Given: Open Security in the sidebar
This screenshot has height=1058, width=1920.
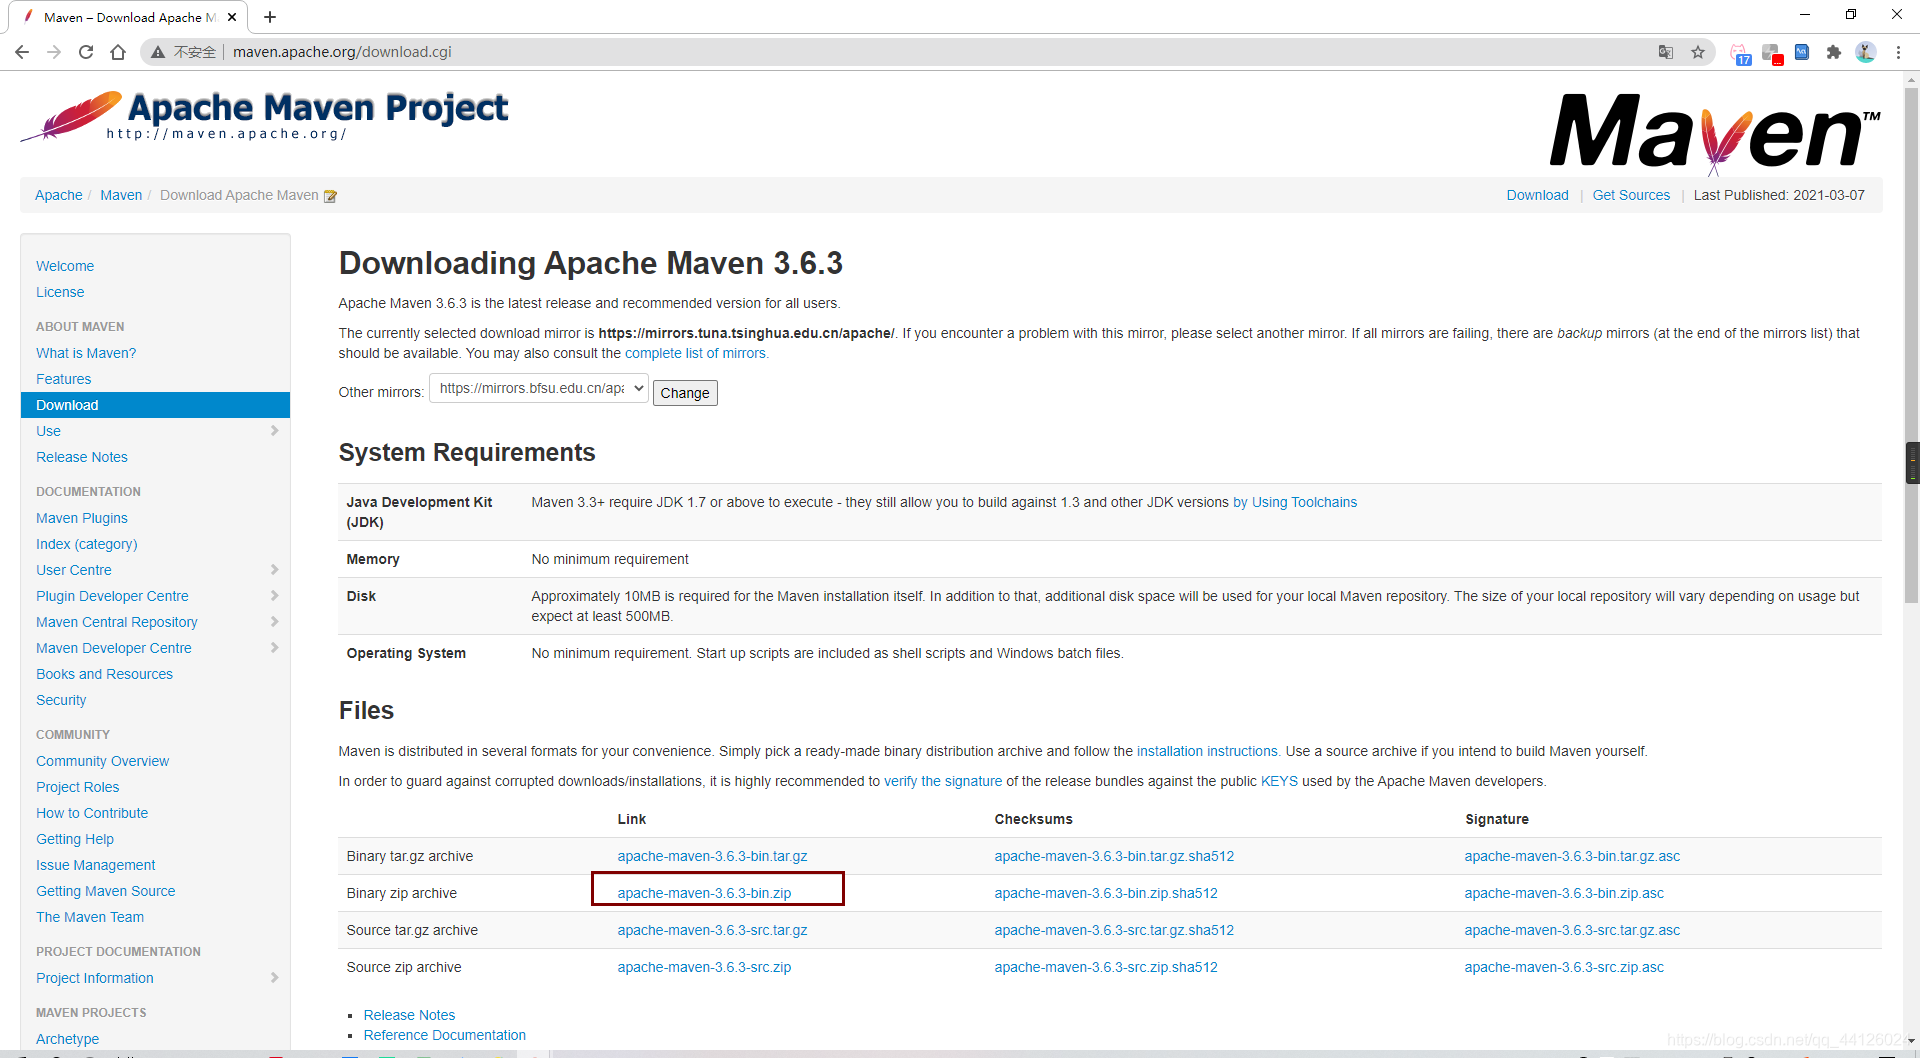Looking at the screenshot, I should pos(61,700).
